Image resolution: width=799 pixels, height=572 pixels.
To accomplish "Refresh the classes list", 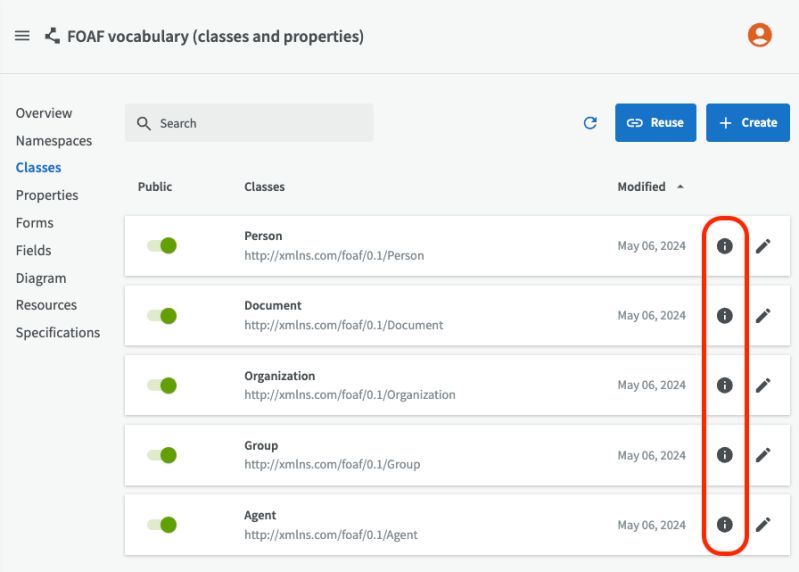I will pos(590,123).
